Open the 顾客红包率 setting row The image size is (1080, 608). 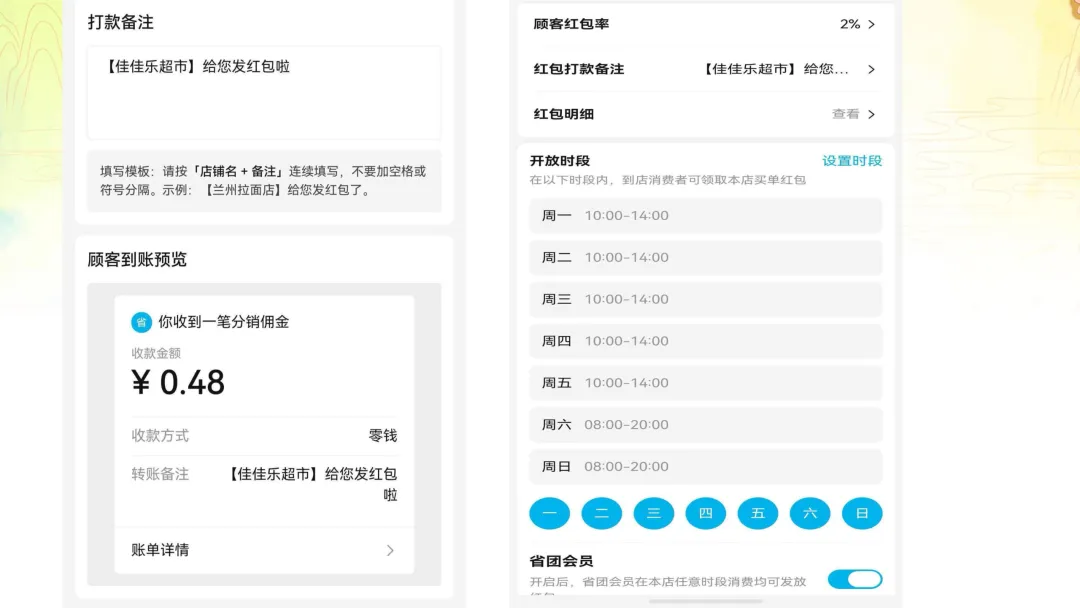[705, 24]
